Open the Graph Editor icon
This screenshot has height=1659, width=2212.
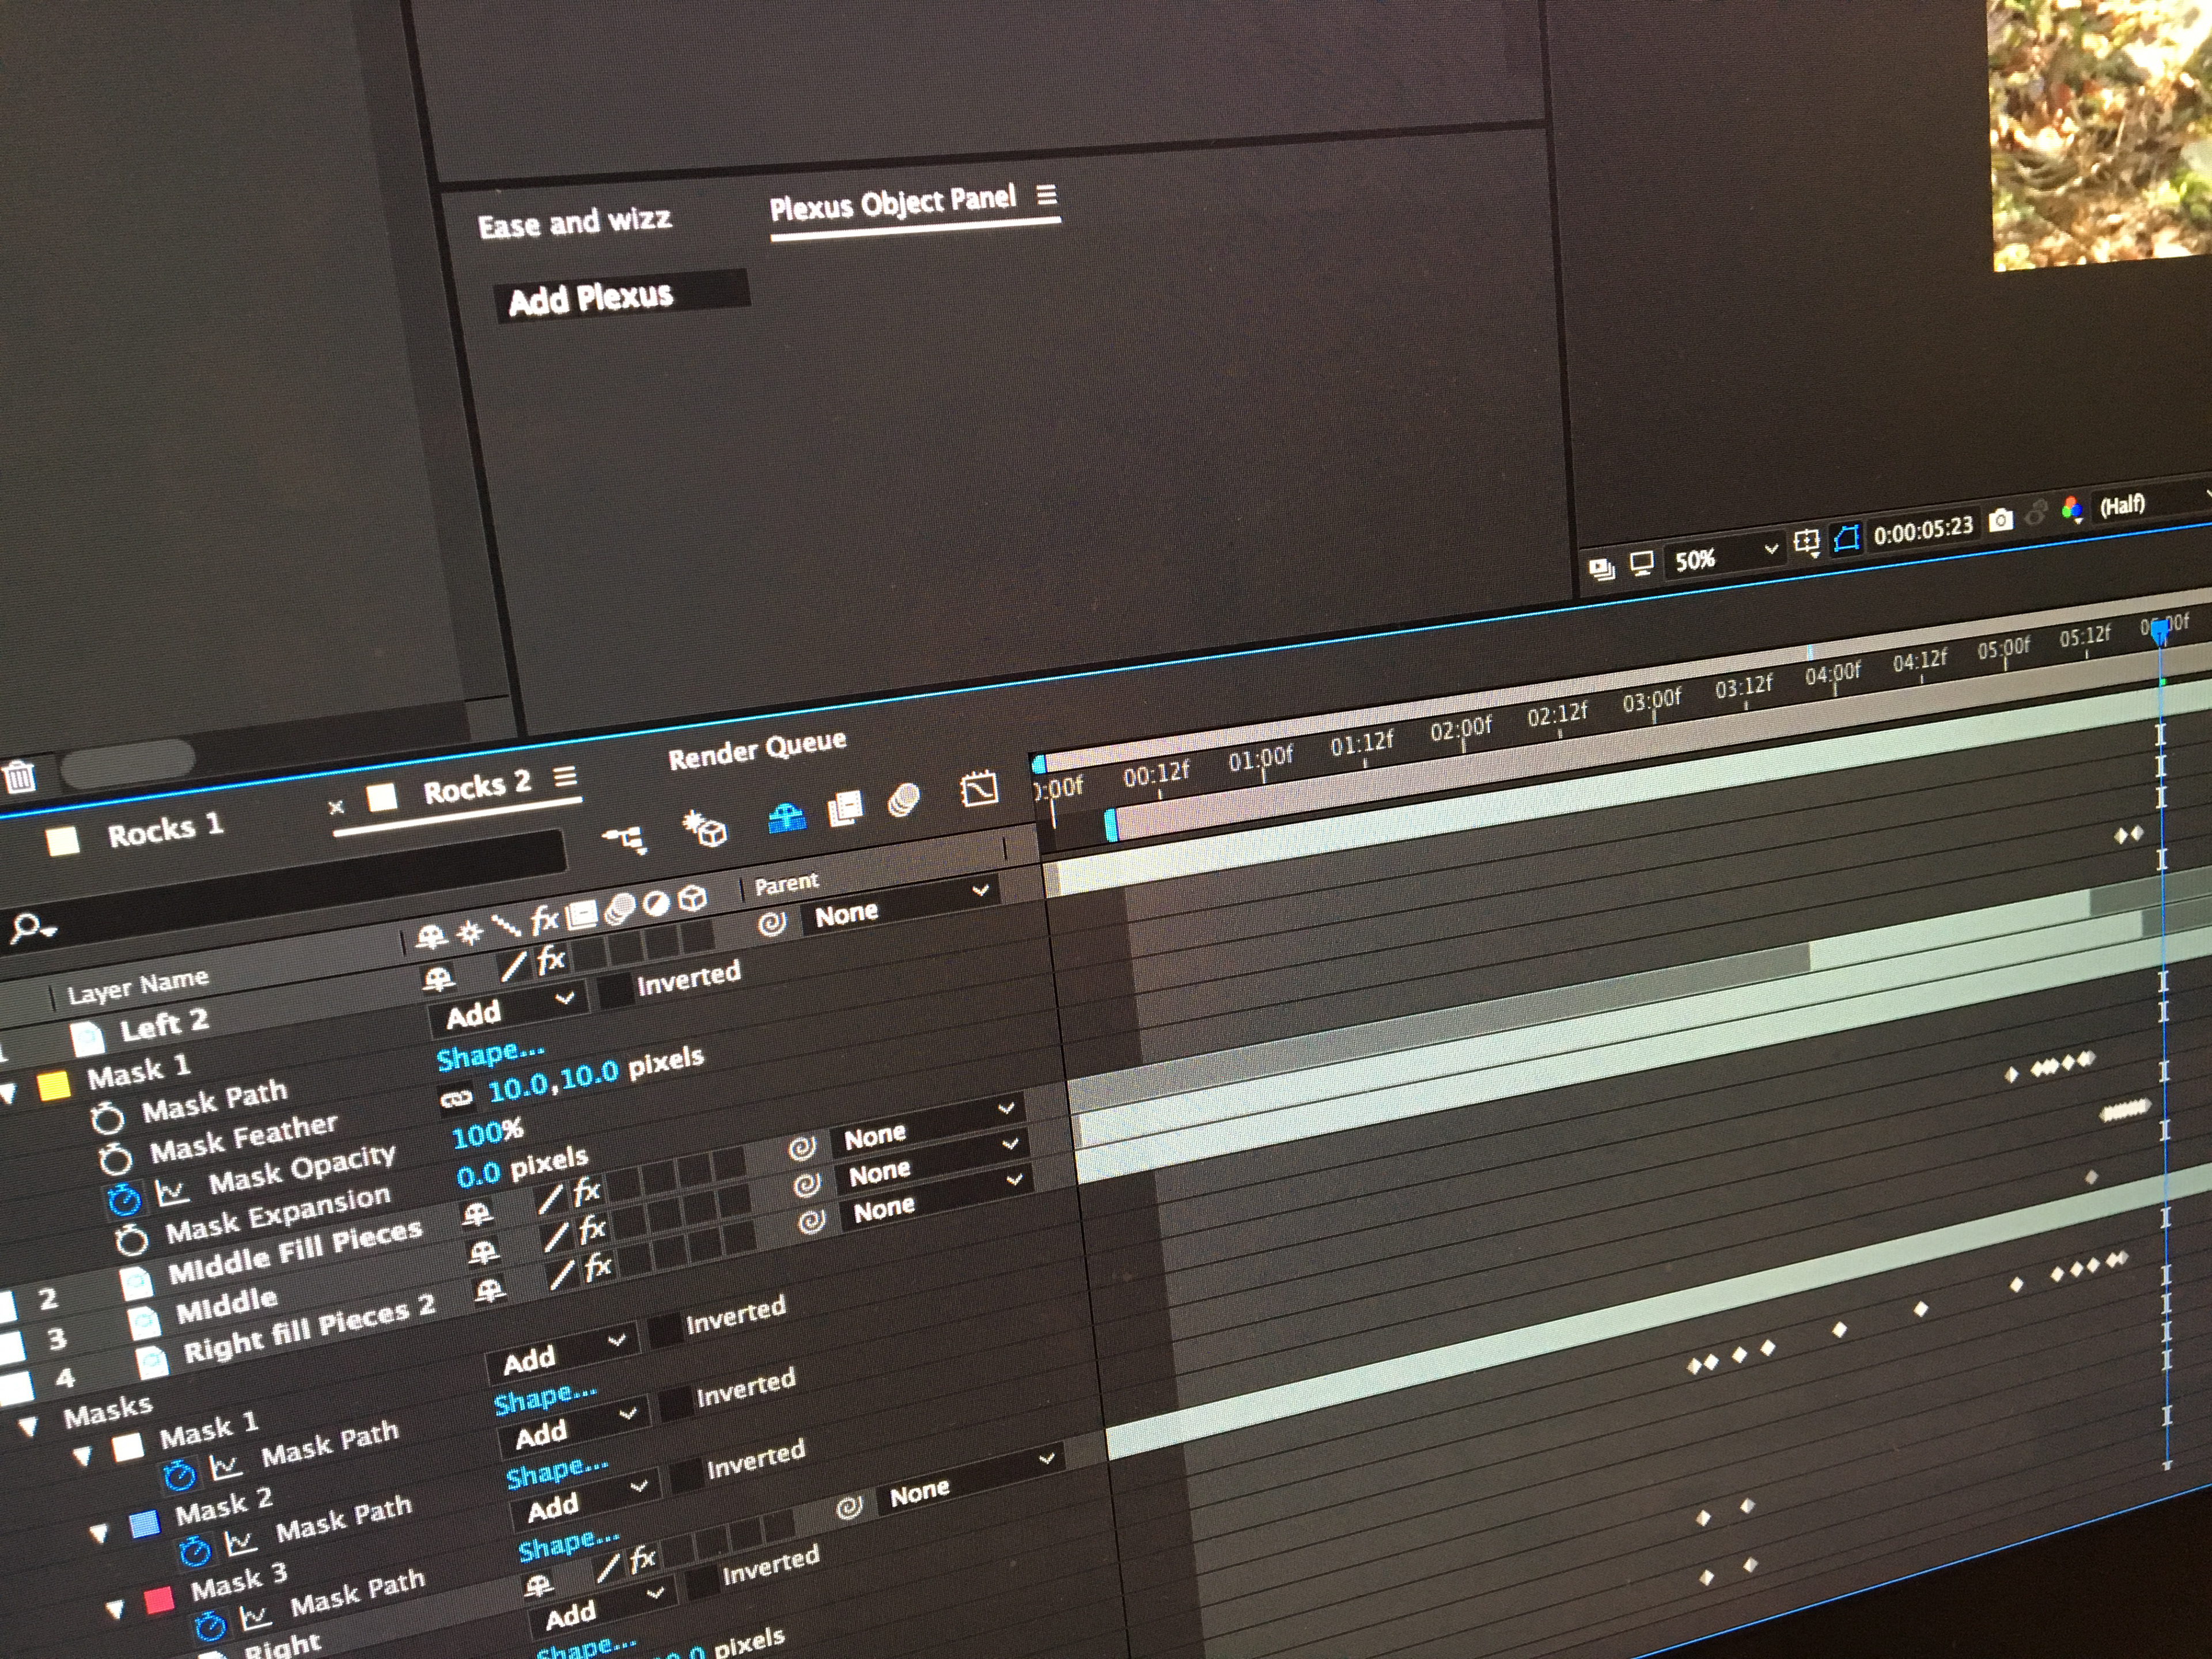click(x=979, y=788)
